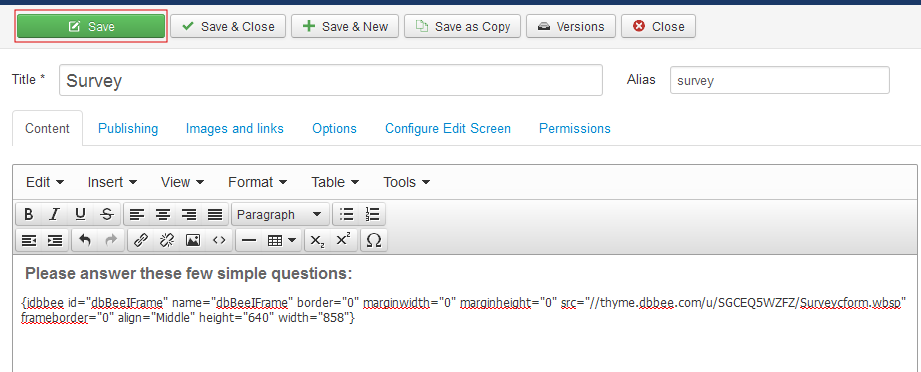Align text left
The height and width of the screenshot is (372, 921).
point(137,215)
